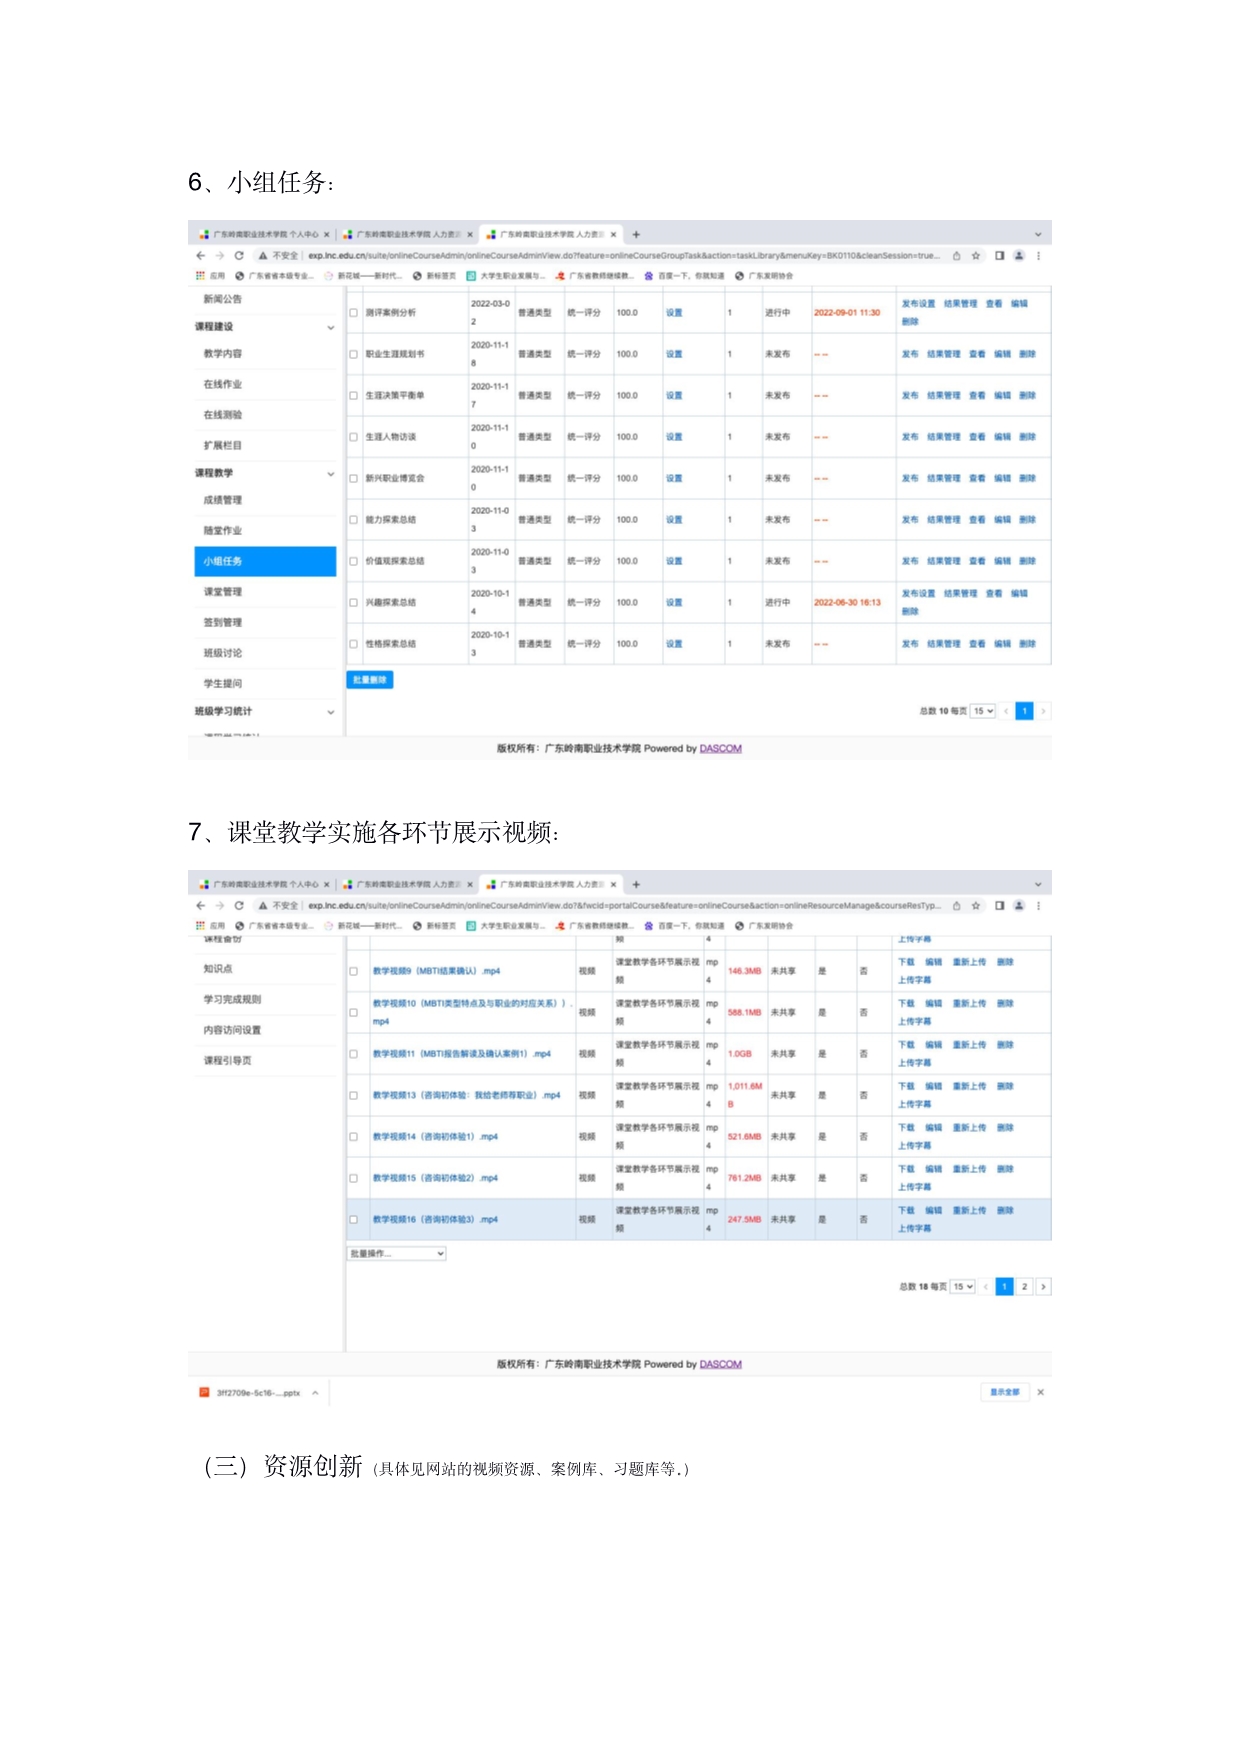
Task: Check the 新兴职业博览会 row checkbox
Action: 354,479
